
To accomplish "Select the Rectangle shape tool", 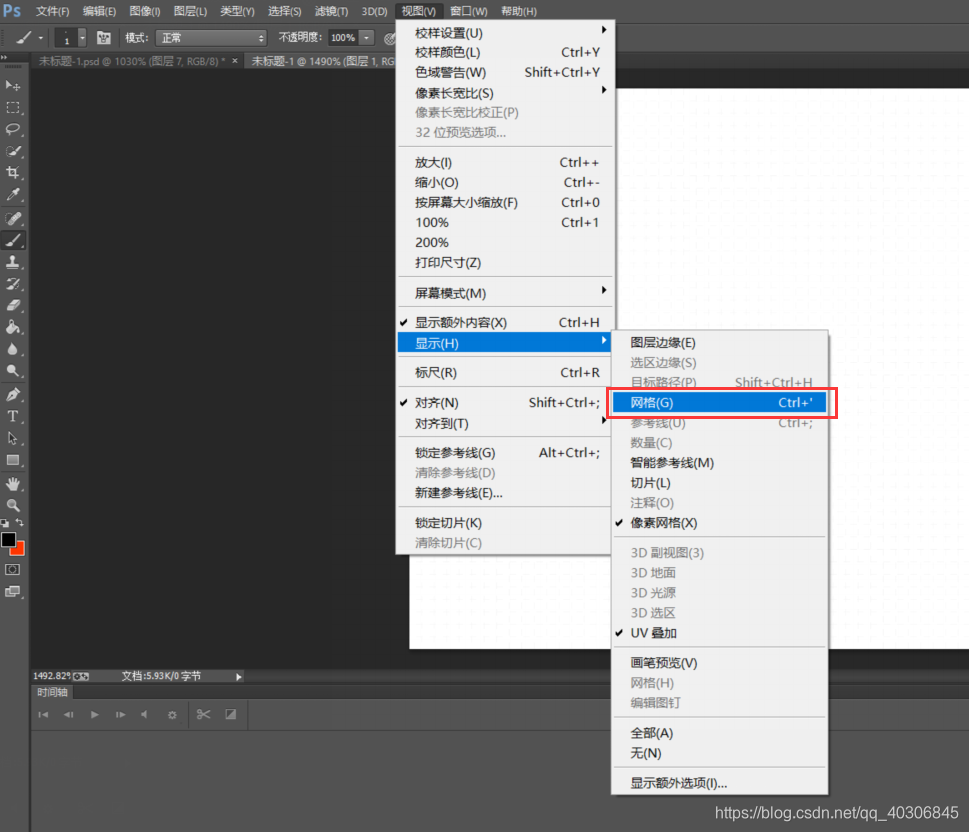I will (12, 460).
